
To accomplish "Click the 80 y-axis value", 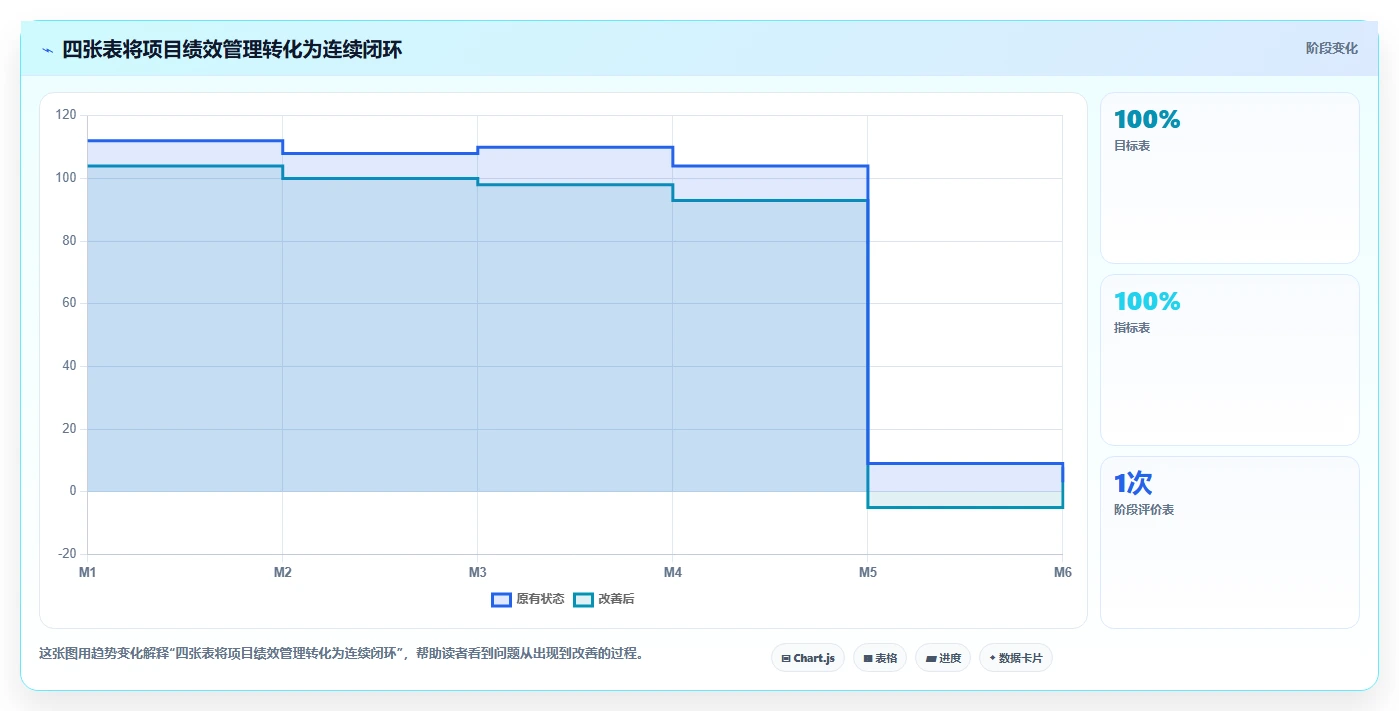I will (x=69, y=241).
